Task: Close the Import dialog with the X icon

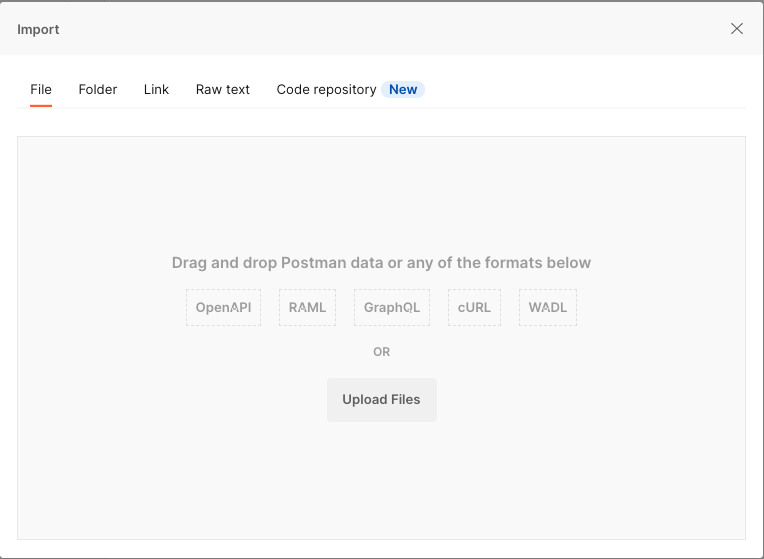Action: [x=737, y=29]
